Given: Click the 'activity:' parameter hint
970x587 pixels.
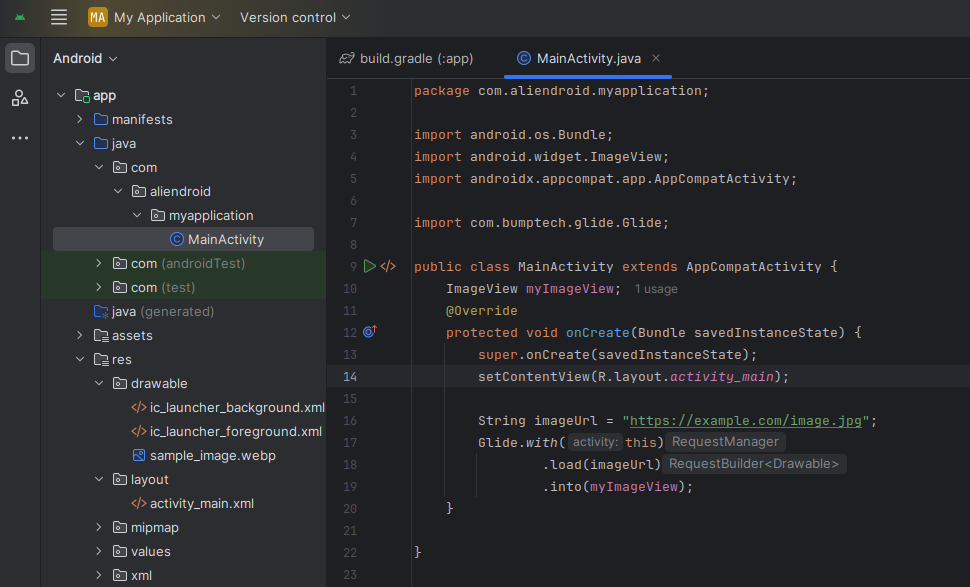Looking at the screenshot, I should (594, 442).
